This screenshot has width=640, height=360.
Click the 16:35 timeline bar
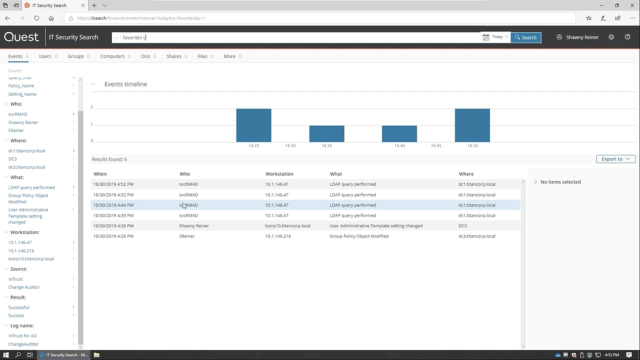(x=327, y=134)
